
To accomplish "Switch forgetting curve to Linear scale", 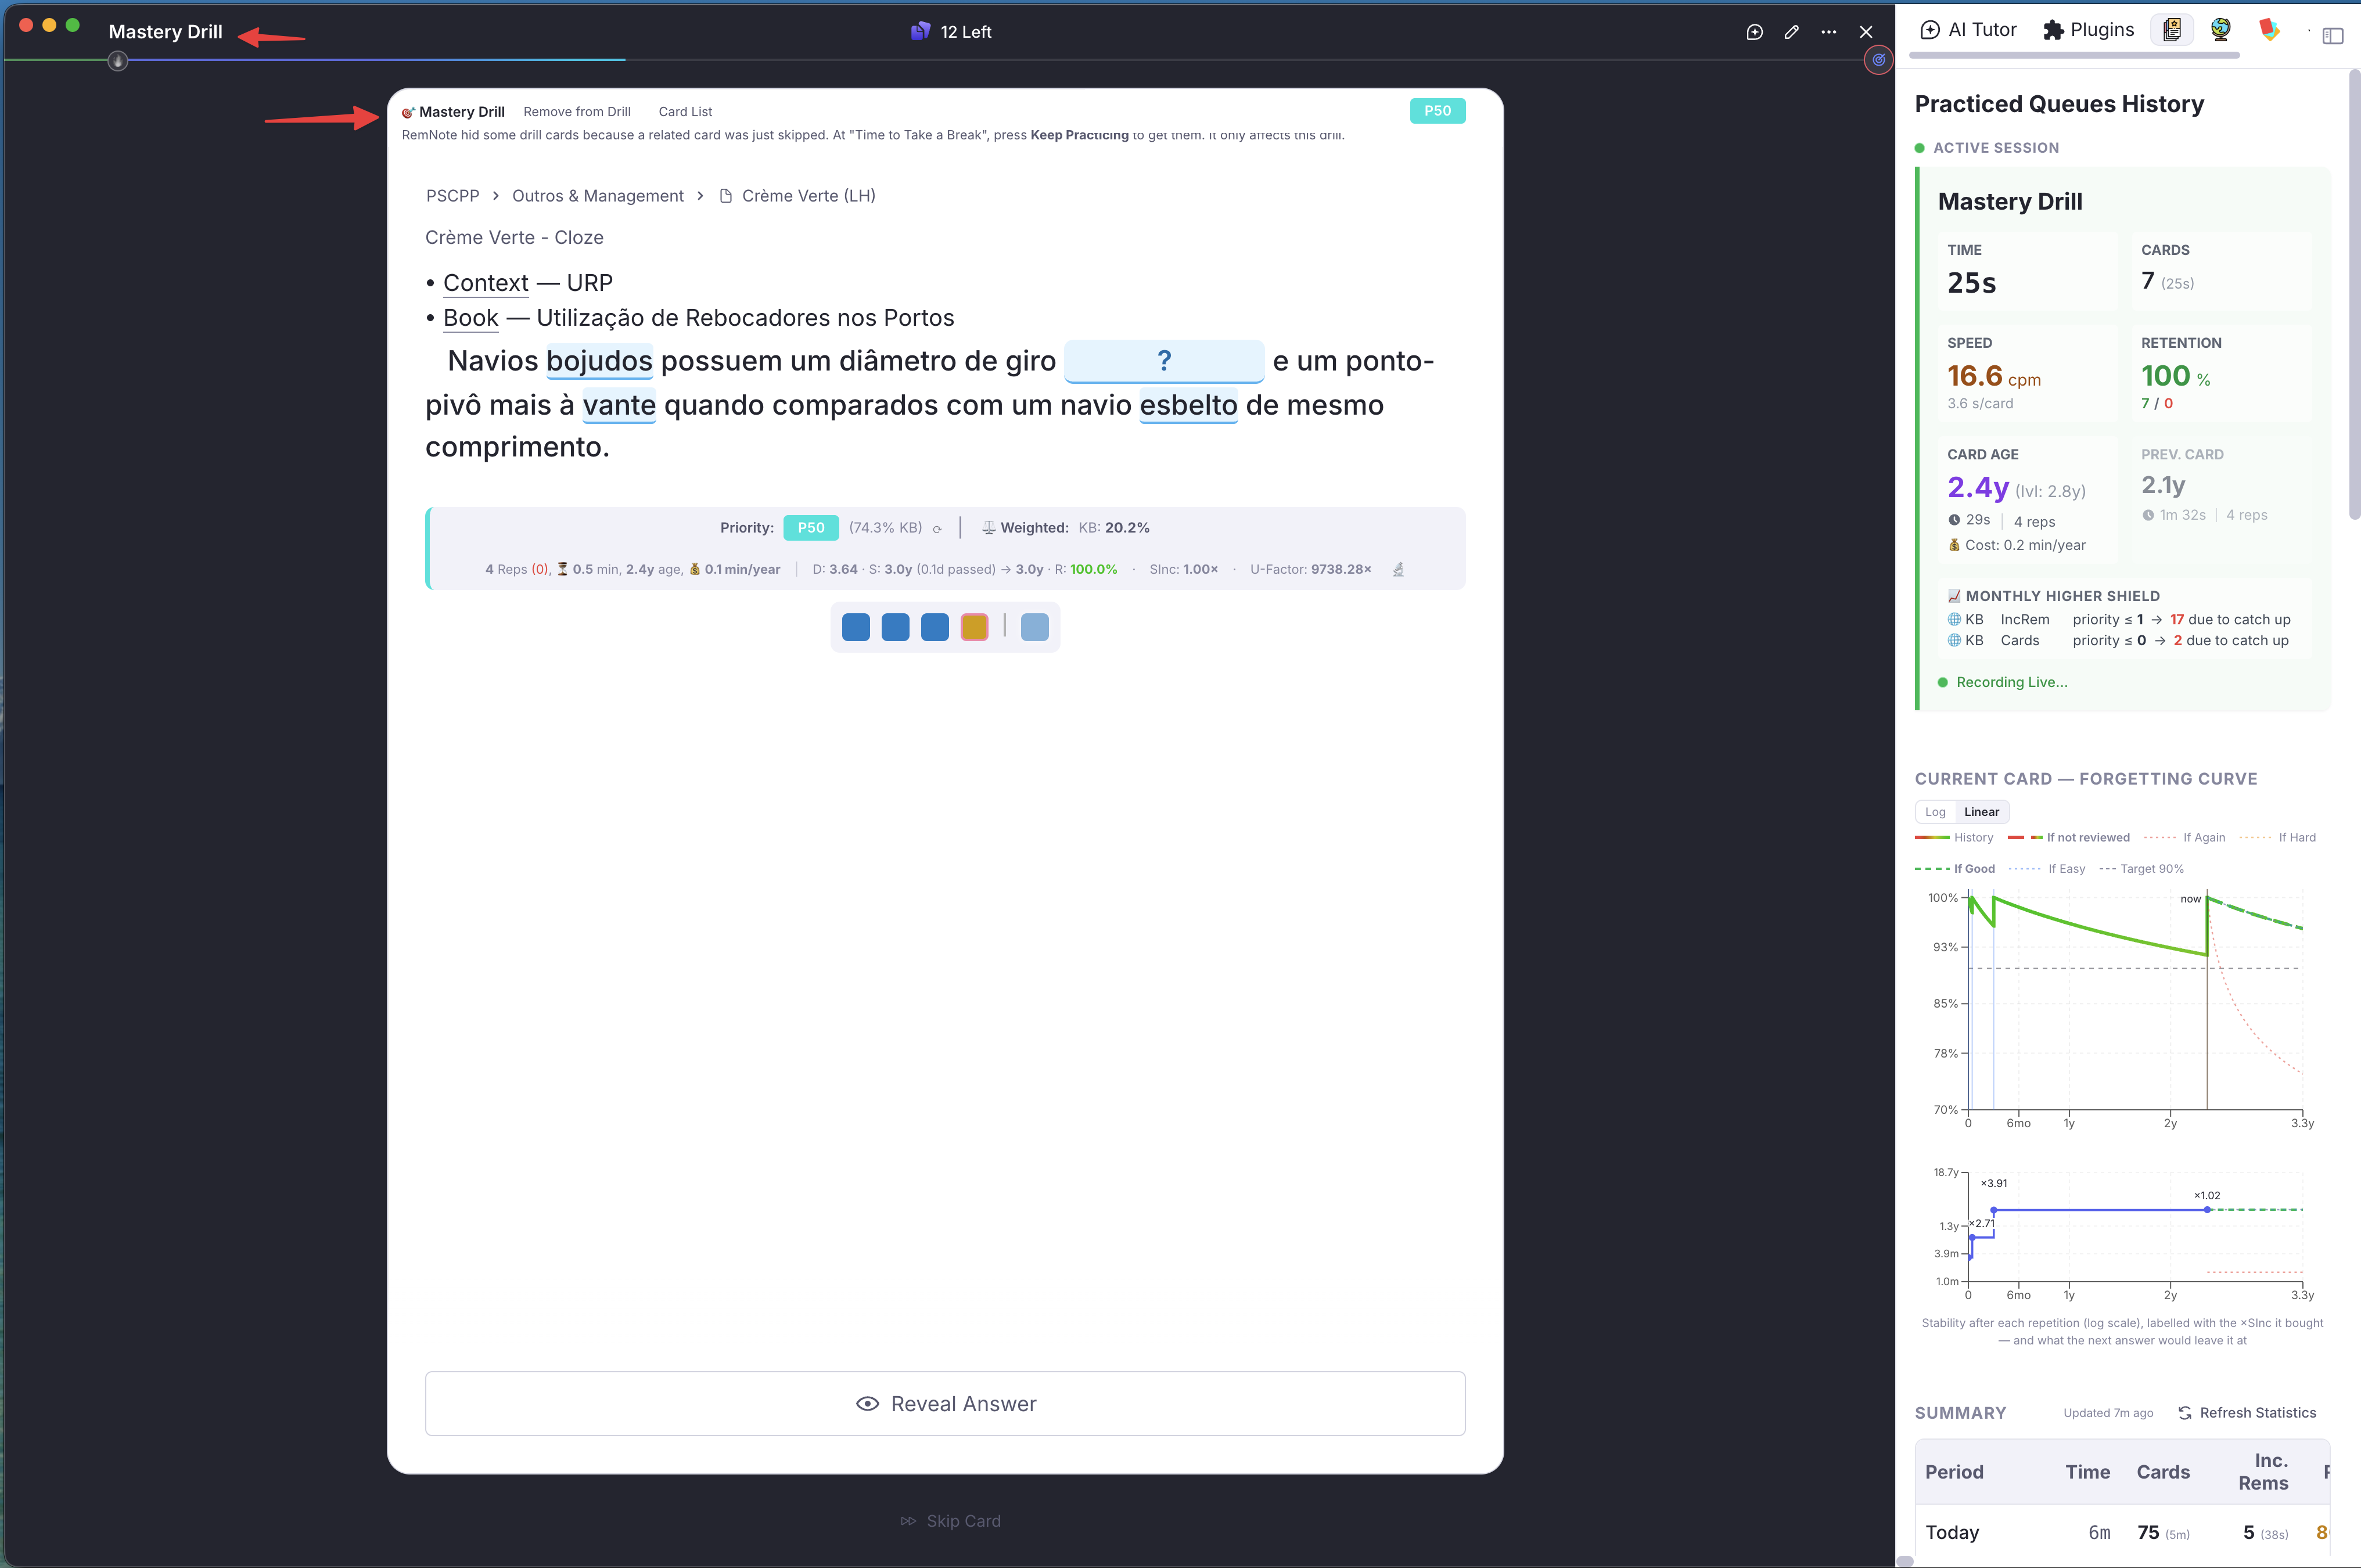I will 1981,812.
